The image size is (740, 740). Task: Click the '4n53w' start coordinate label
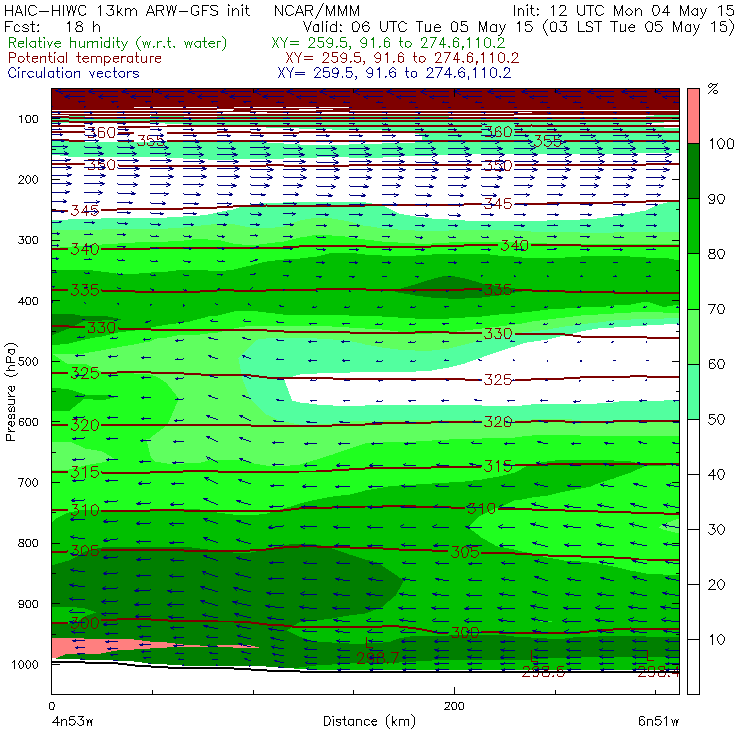71,721
